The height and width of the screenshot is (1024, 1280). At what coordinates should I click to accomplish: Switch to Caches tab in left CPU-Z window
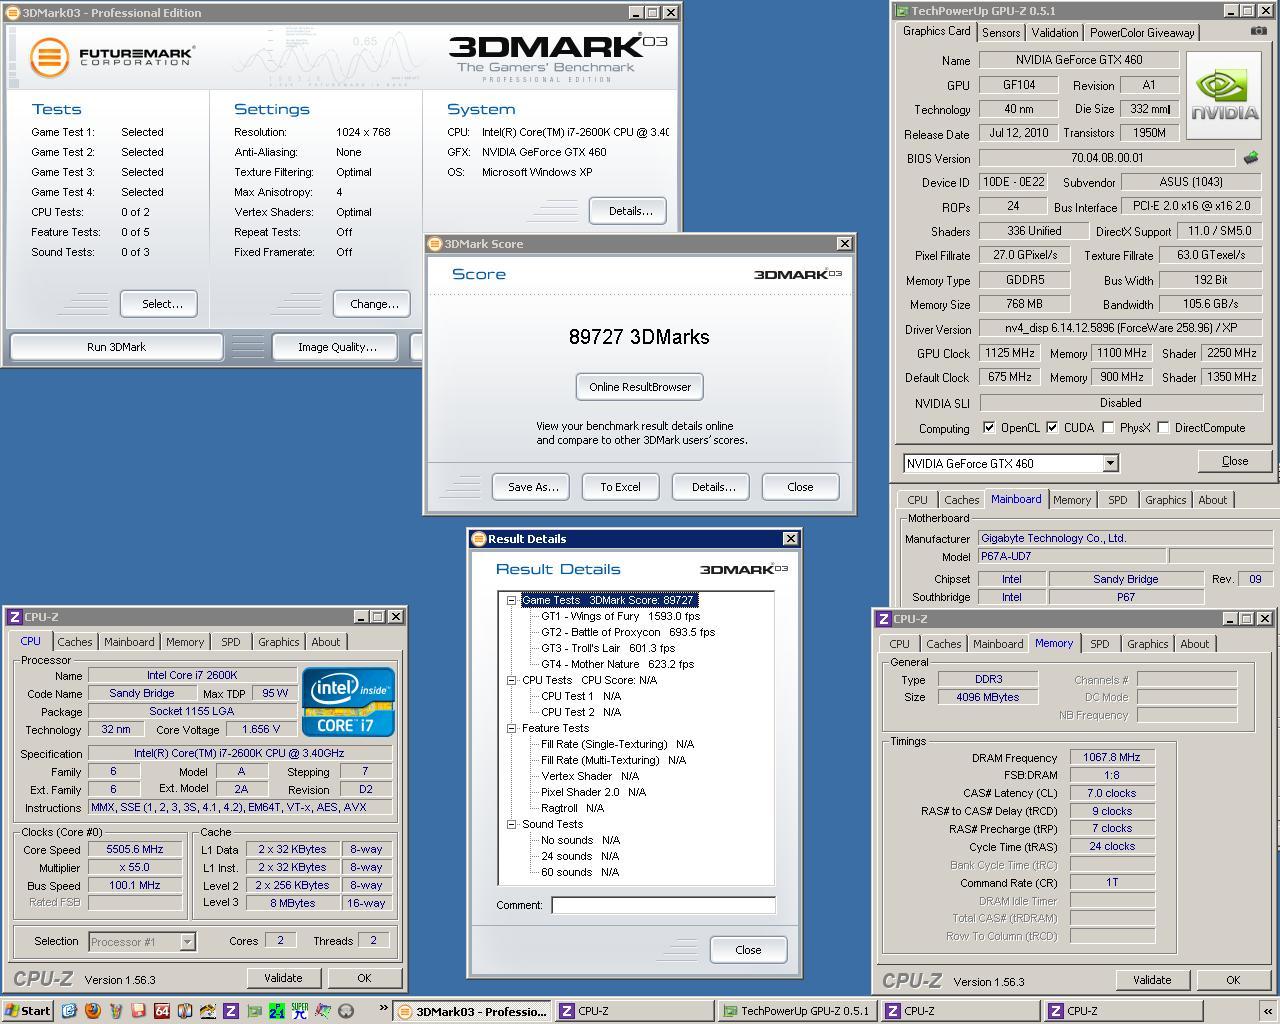pyautogui.click(x=75, y=642)
